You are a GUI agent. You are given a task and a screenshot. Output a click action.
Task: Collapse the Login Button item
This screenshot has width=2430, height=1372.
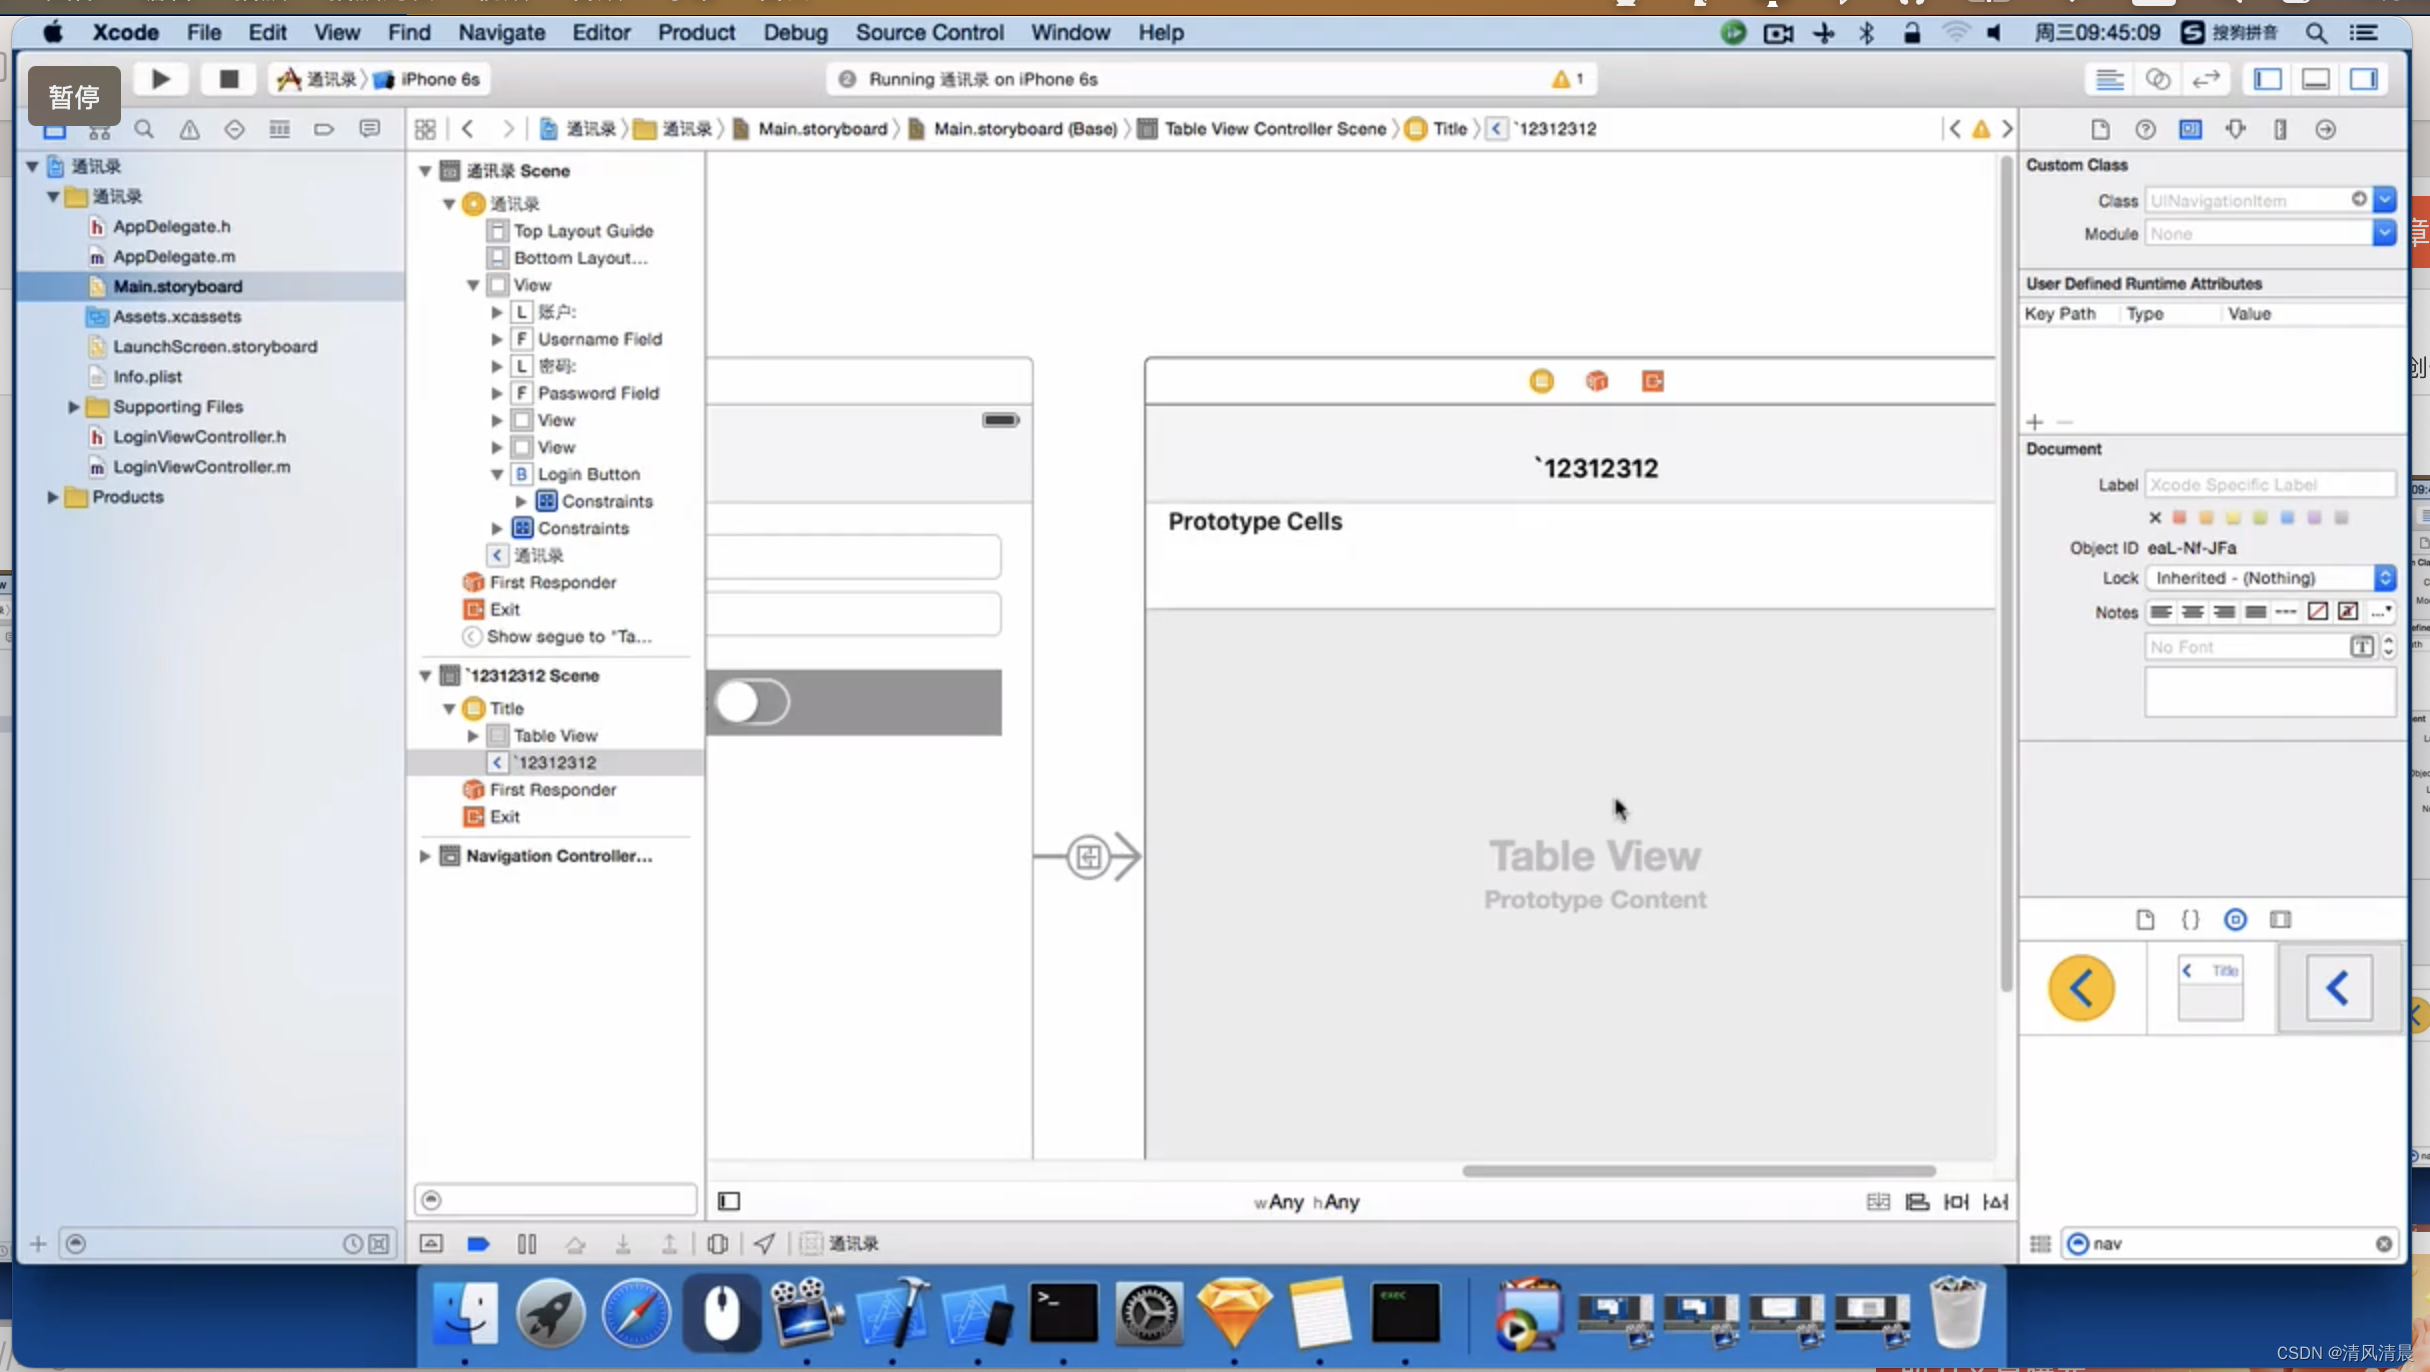click(x=497, y=475)
